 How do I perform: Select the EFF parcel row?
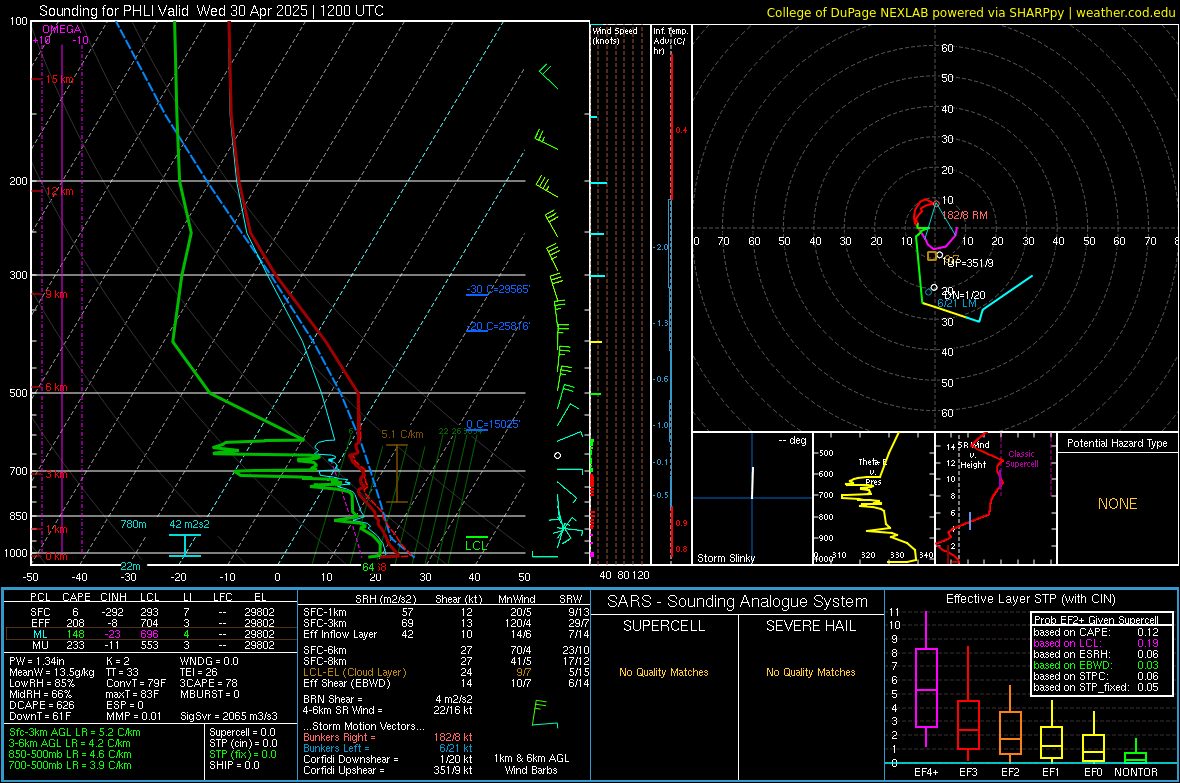coord(153,623)
